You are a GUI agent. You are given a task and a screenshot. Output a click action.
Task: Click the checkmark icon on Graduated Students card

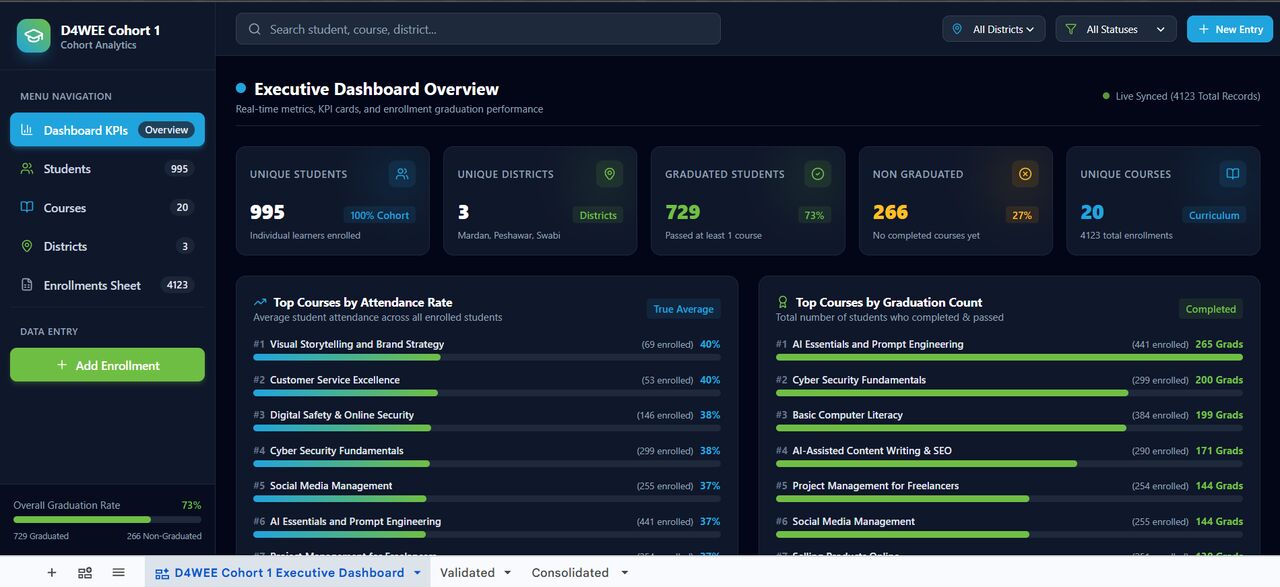[x=818, y=174]
